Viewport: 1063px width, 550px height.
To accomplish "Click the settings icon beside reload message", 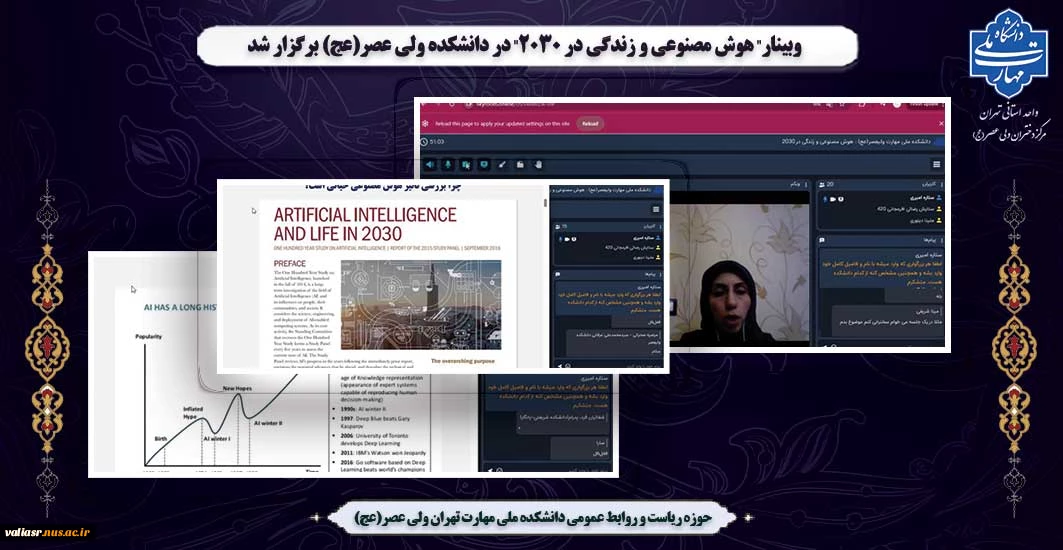I will pos(425,123).
